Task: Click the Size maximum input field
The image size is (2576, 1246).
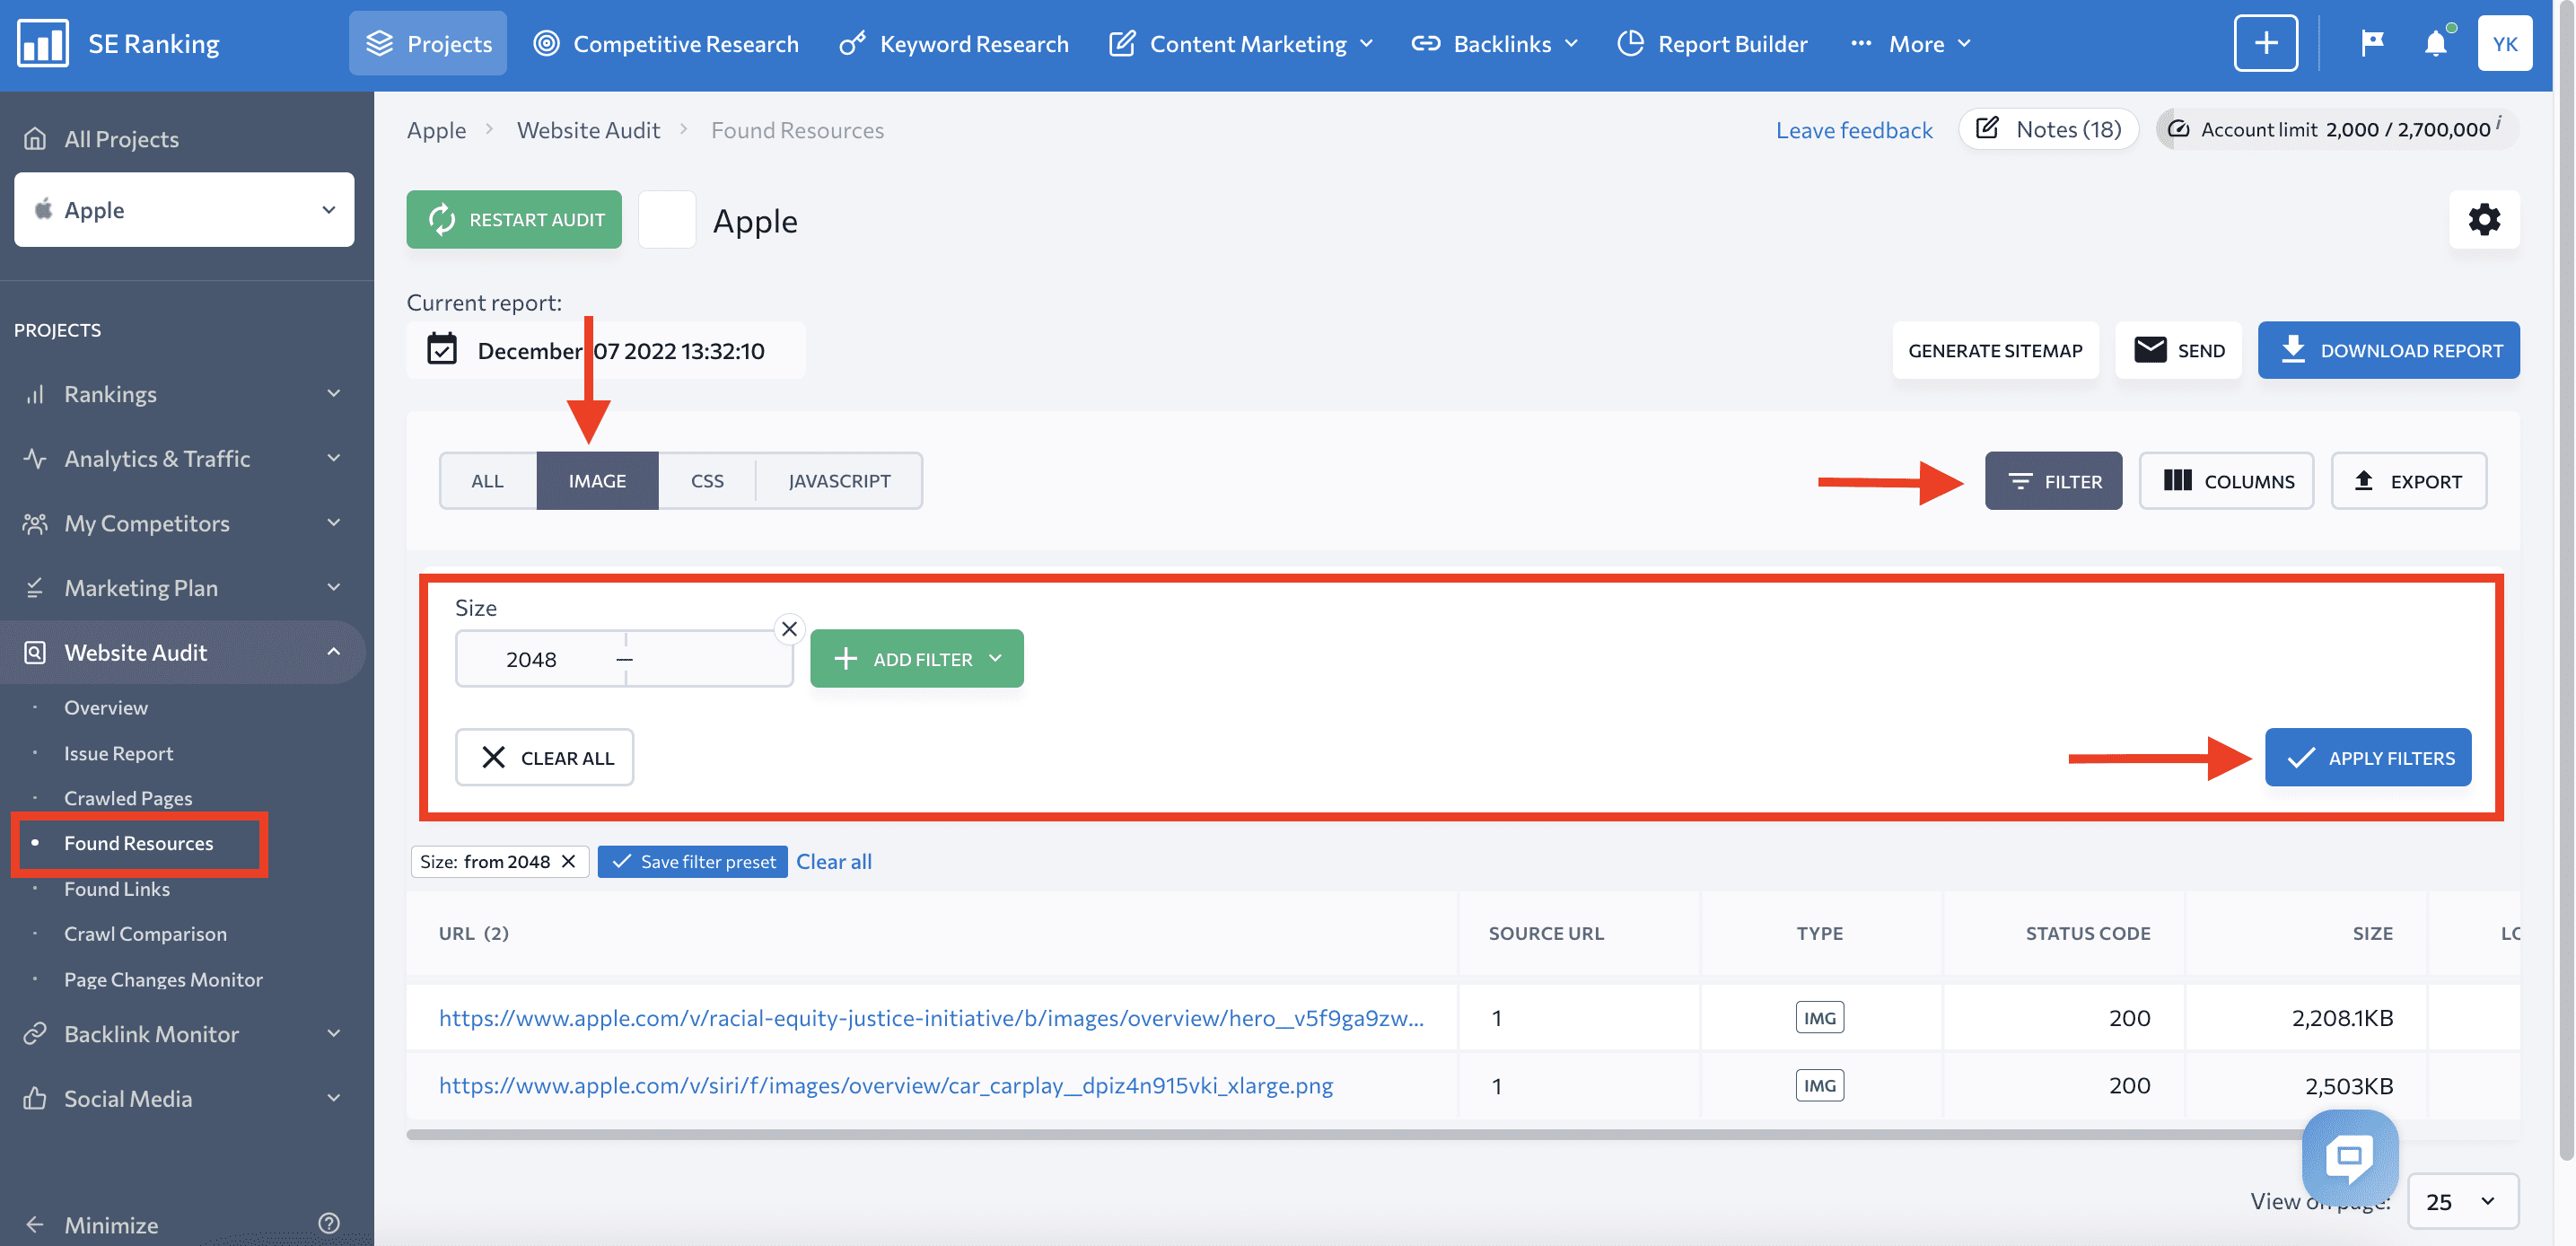Action: (x=709, y=658)
